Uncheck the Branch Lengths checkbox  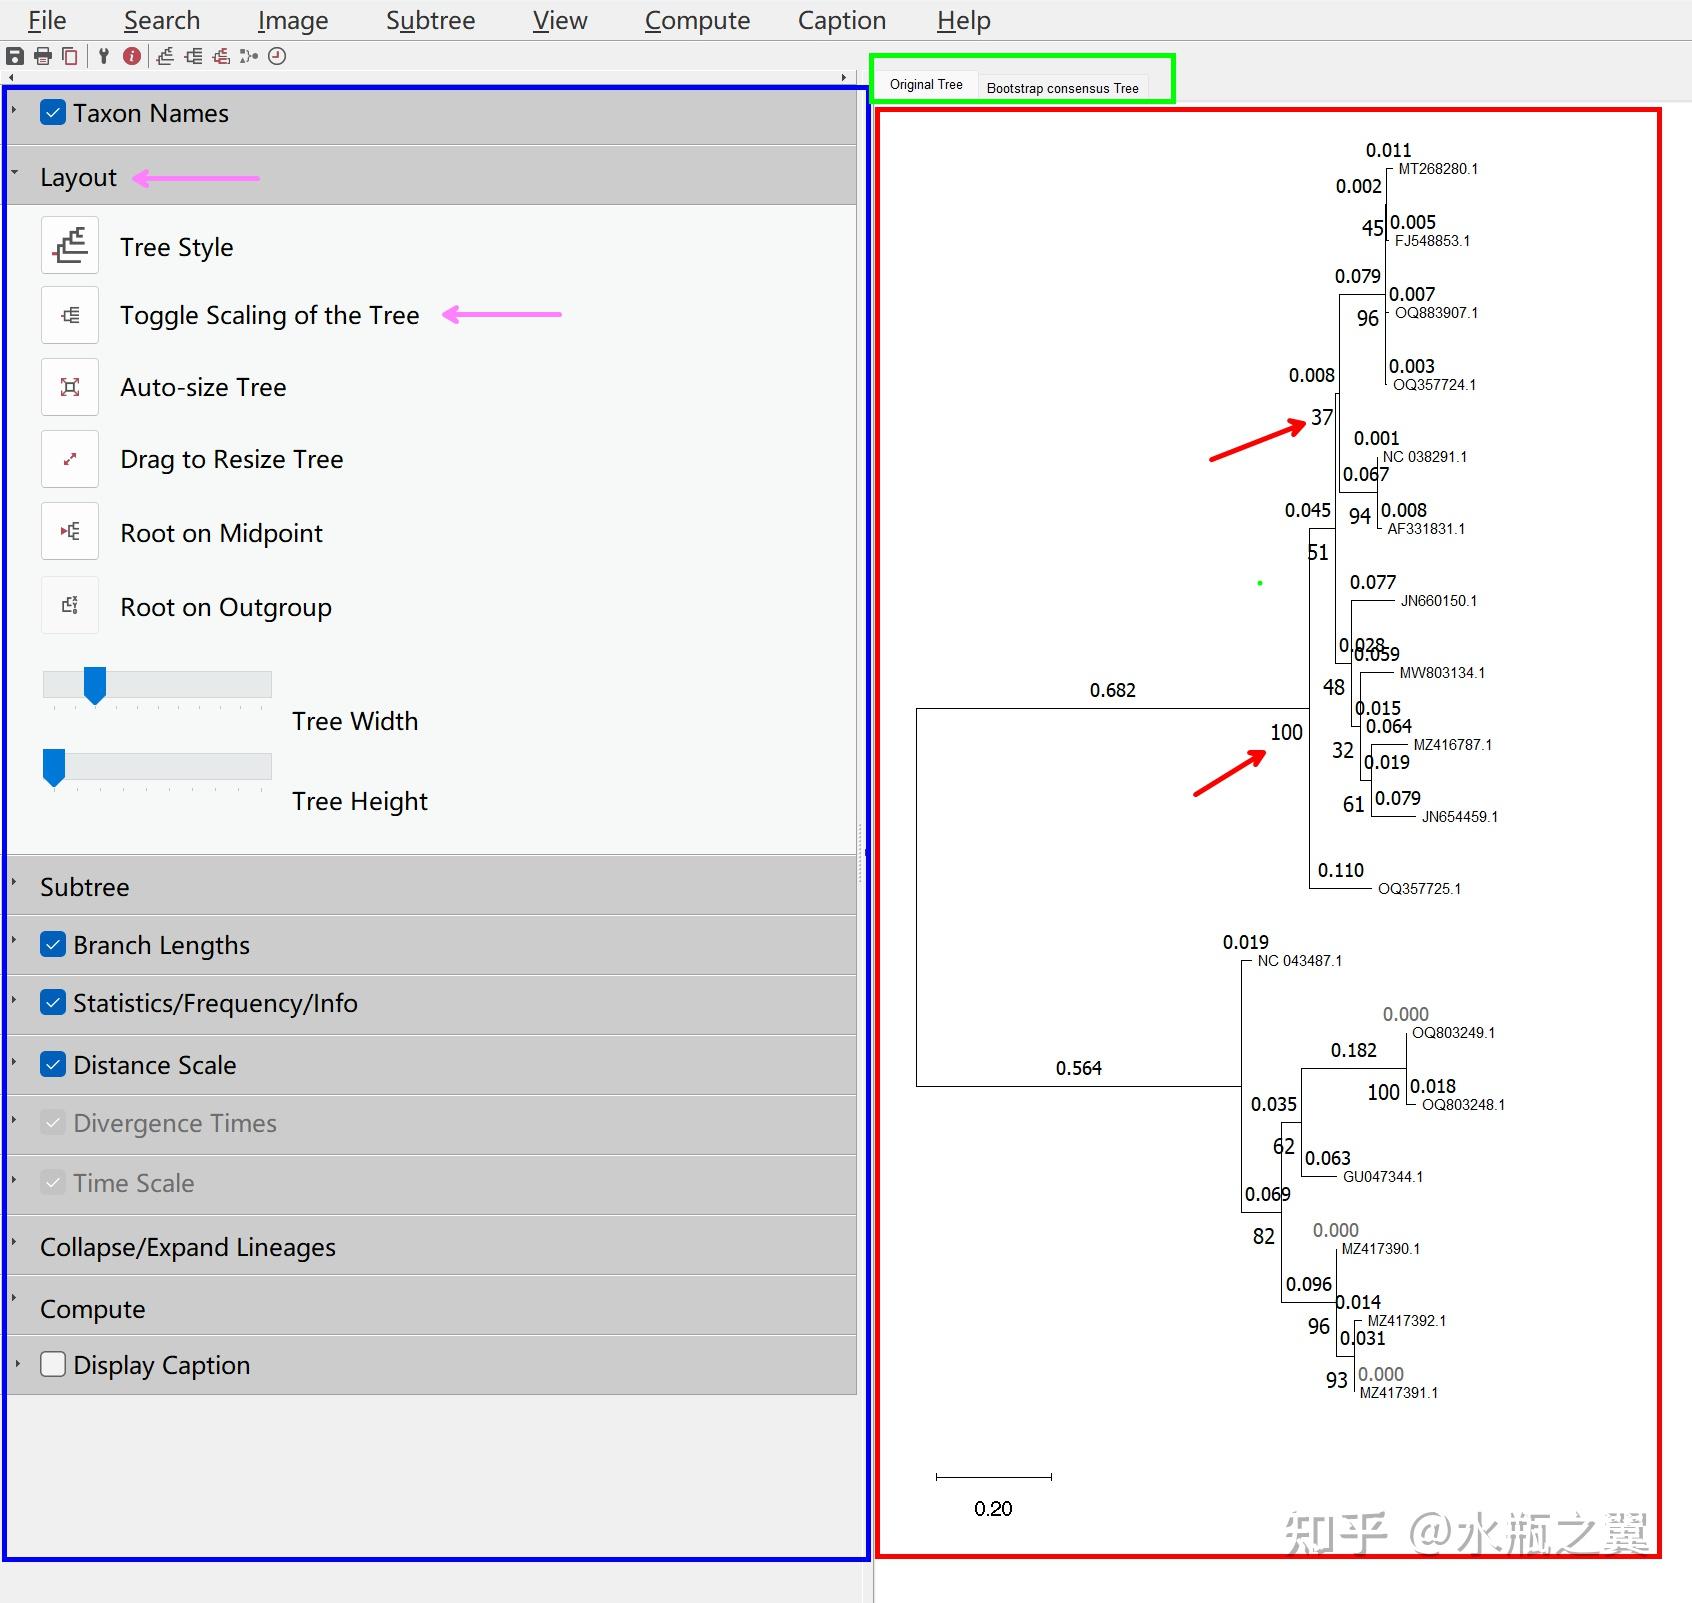point(53,944)
